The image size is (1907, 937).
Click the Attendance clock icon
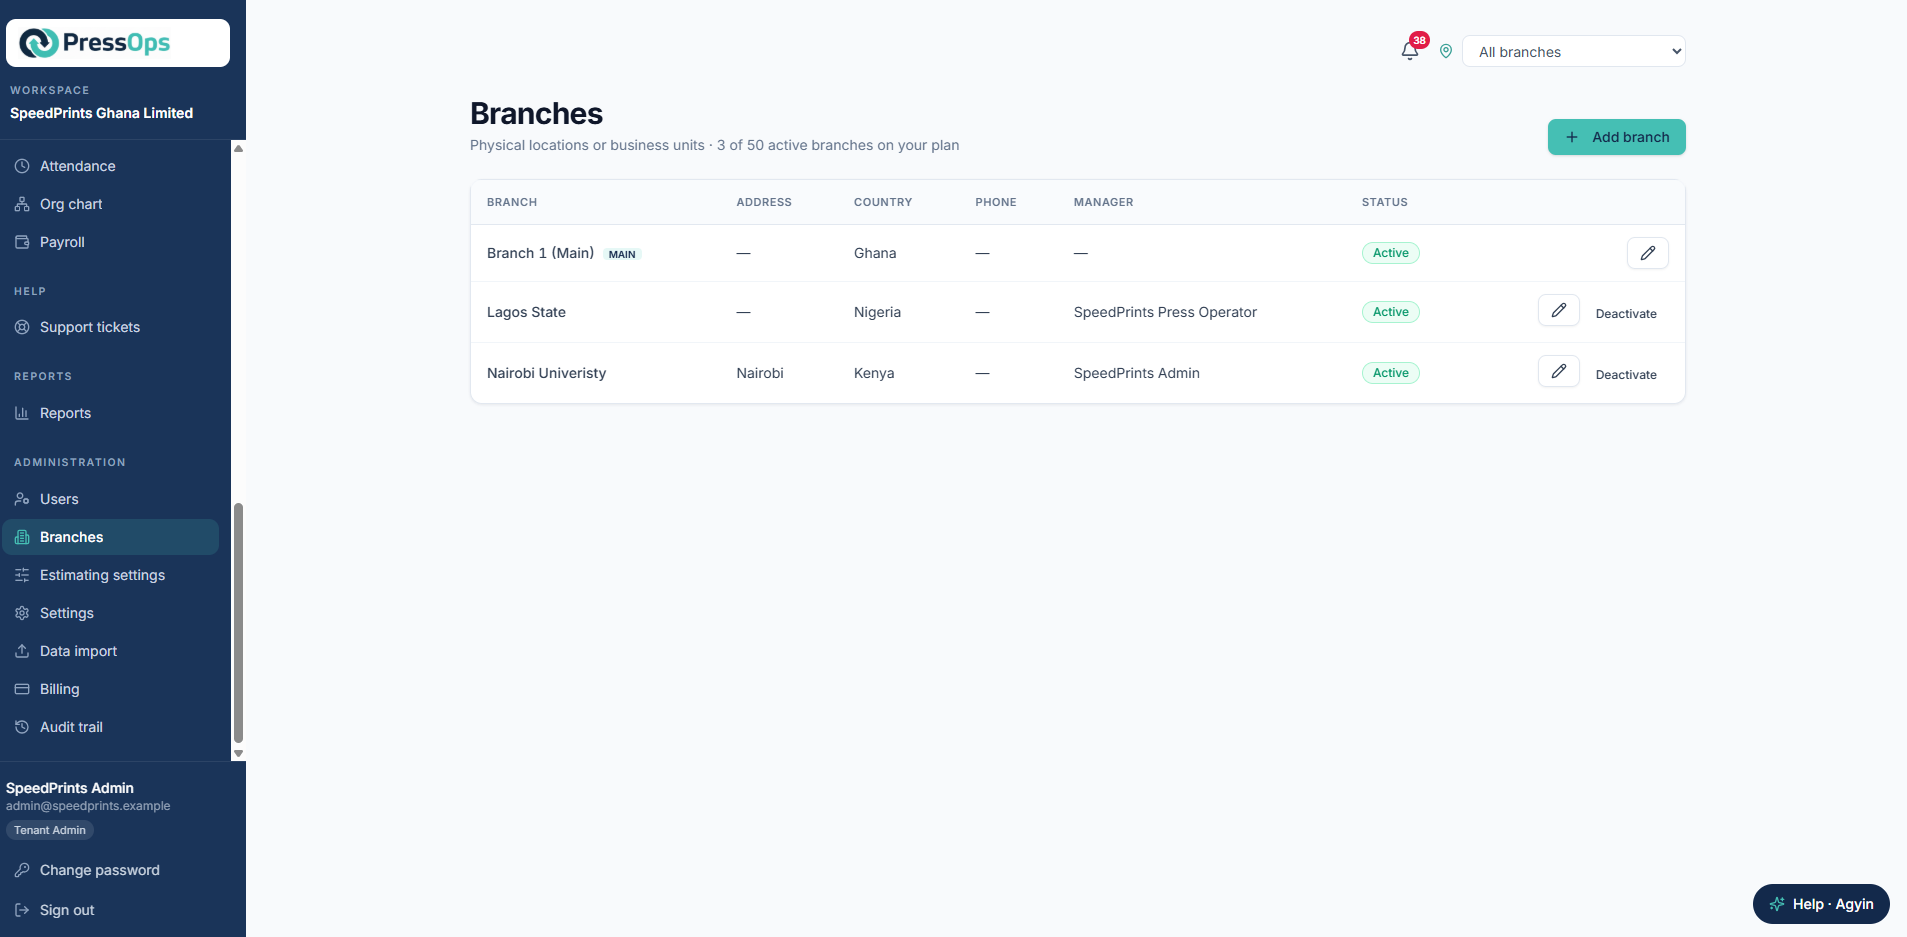click(22, 166)
